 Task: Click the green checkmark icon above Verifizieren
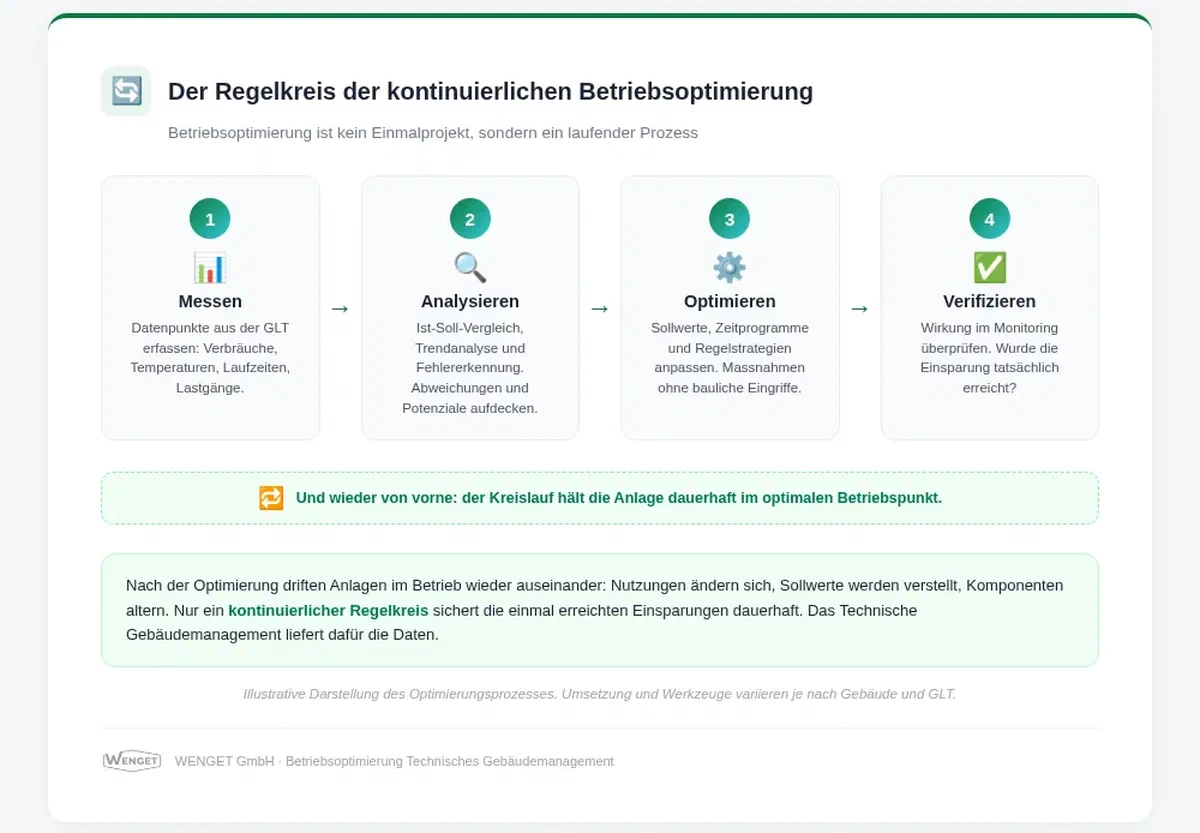tap(990, 267)
